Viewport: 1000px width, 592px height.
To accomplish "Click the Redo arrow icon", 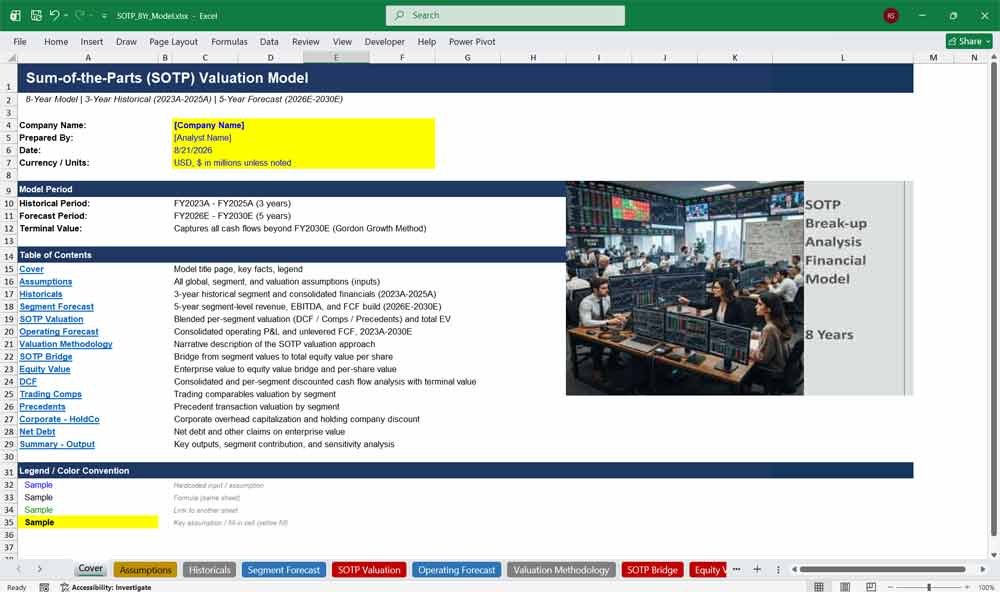I will pos(80,15).
